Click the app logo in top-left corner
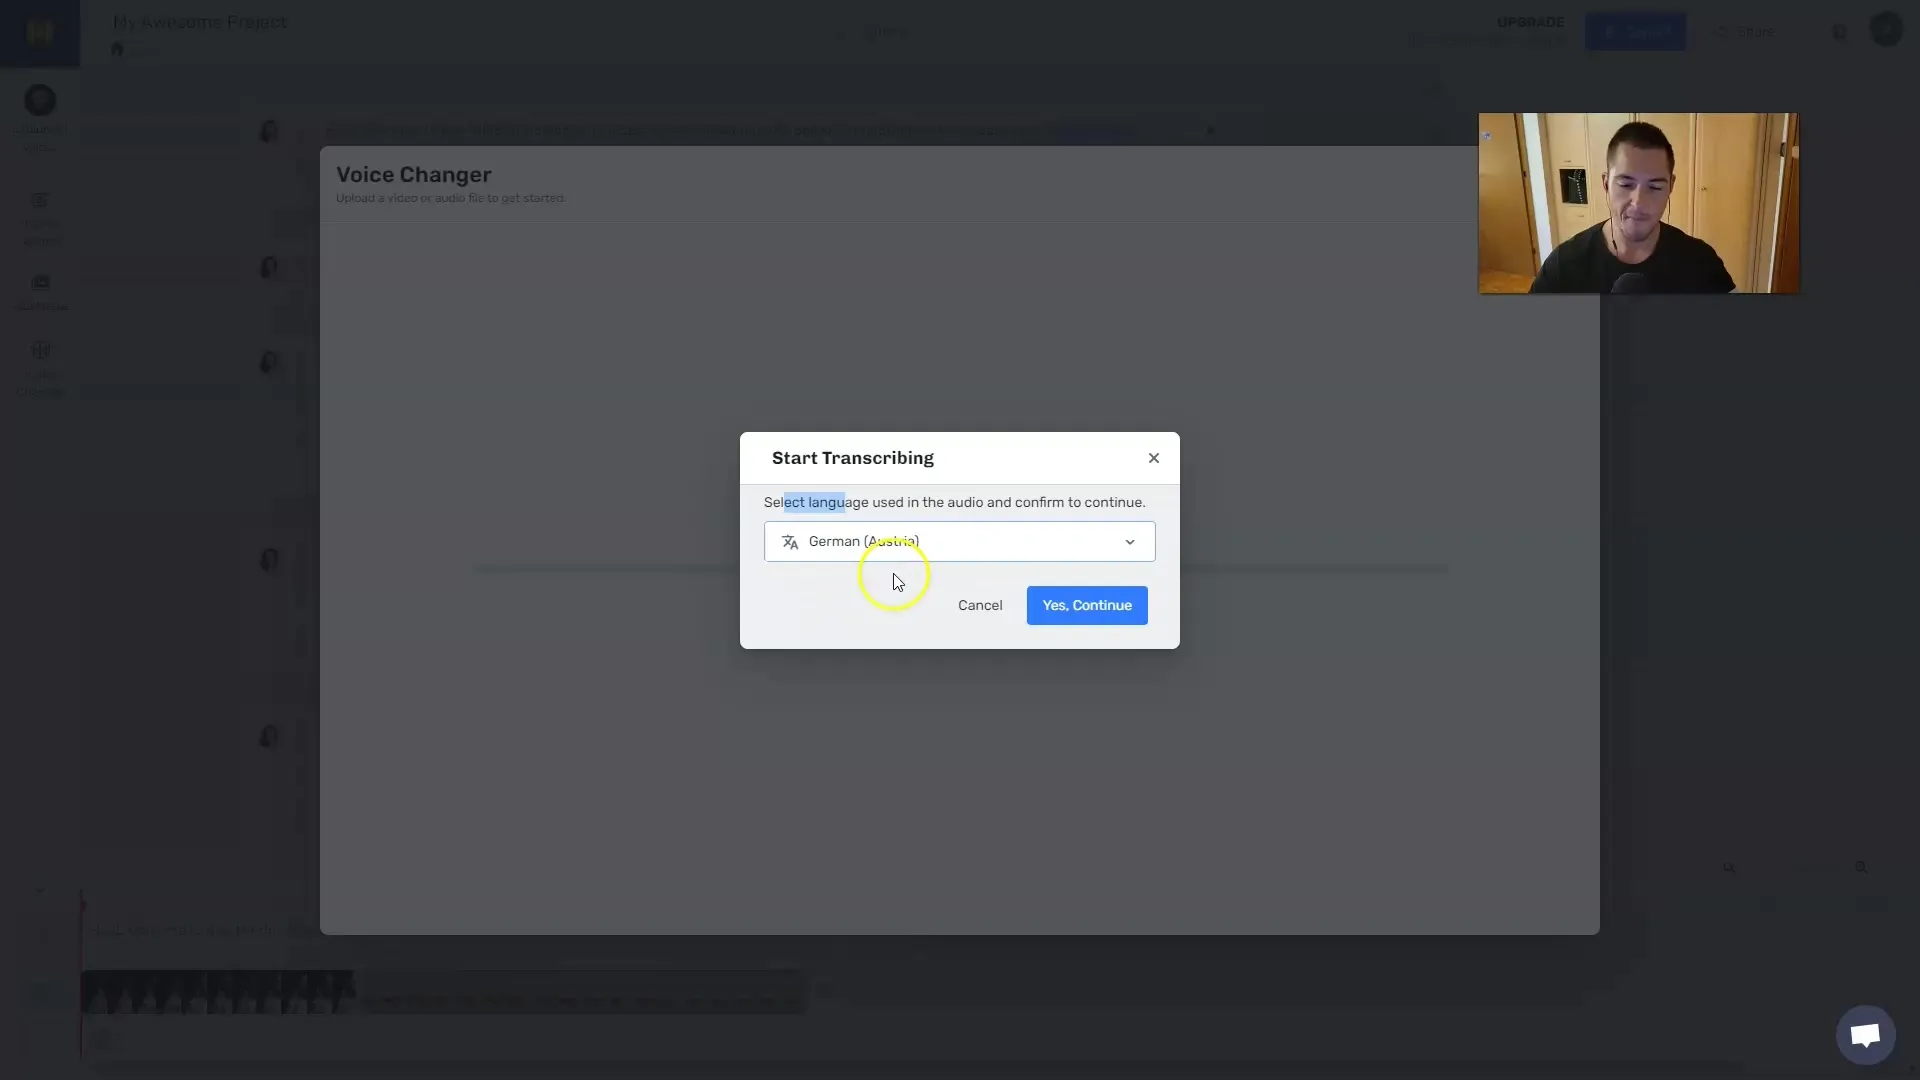1920x1080 pixels. pyautogui.click(x=39, y=32)
